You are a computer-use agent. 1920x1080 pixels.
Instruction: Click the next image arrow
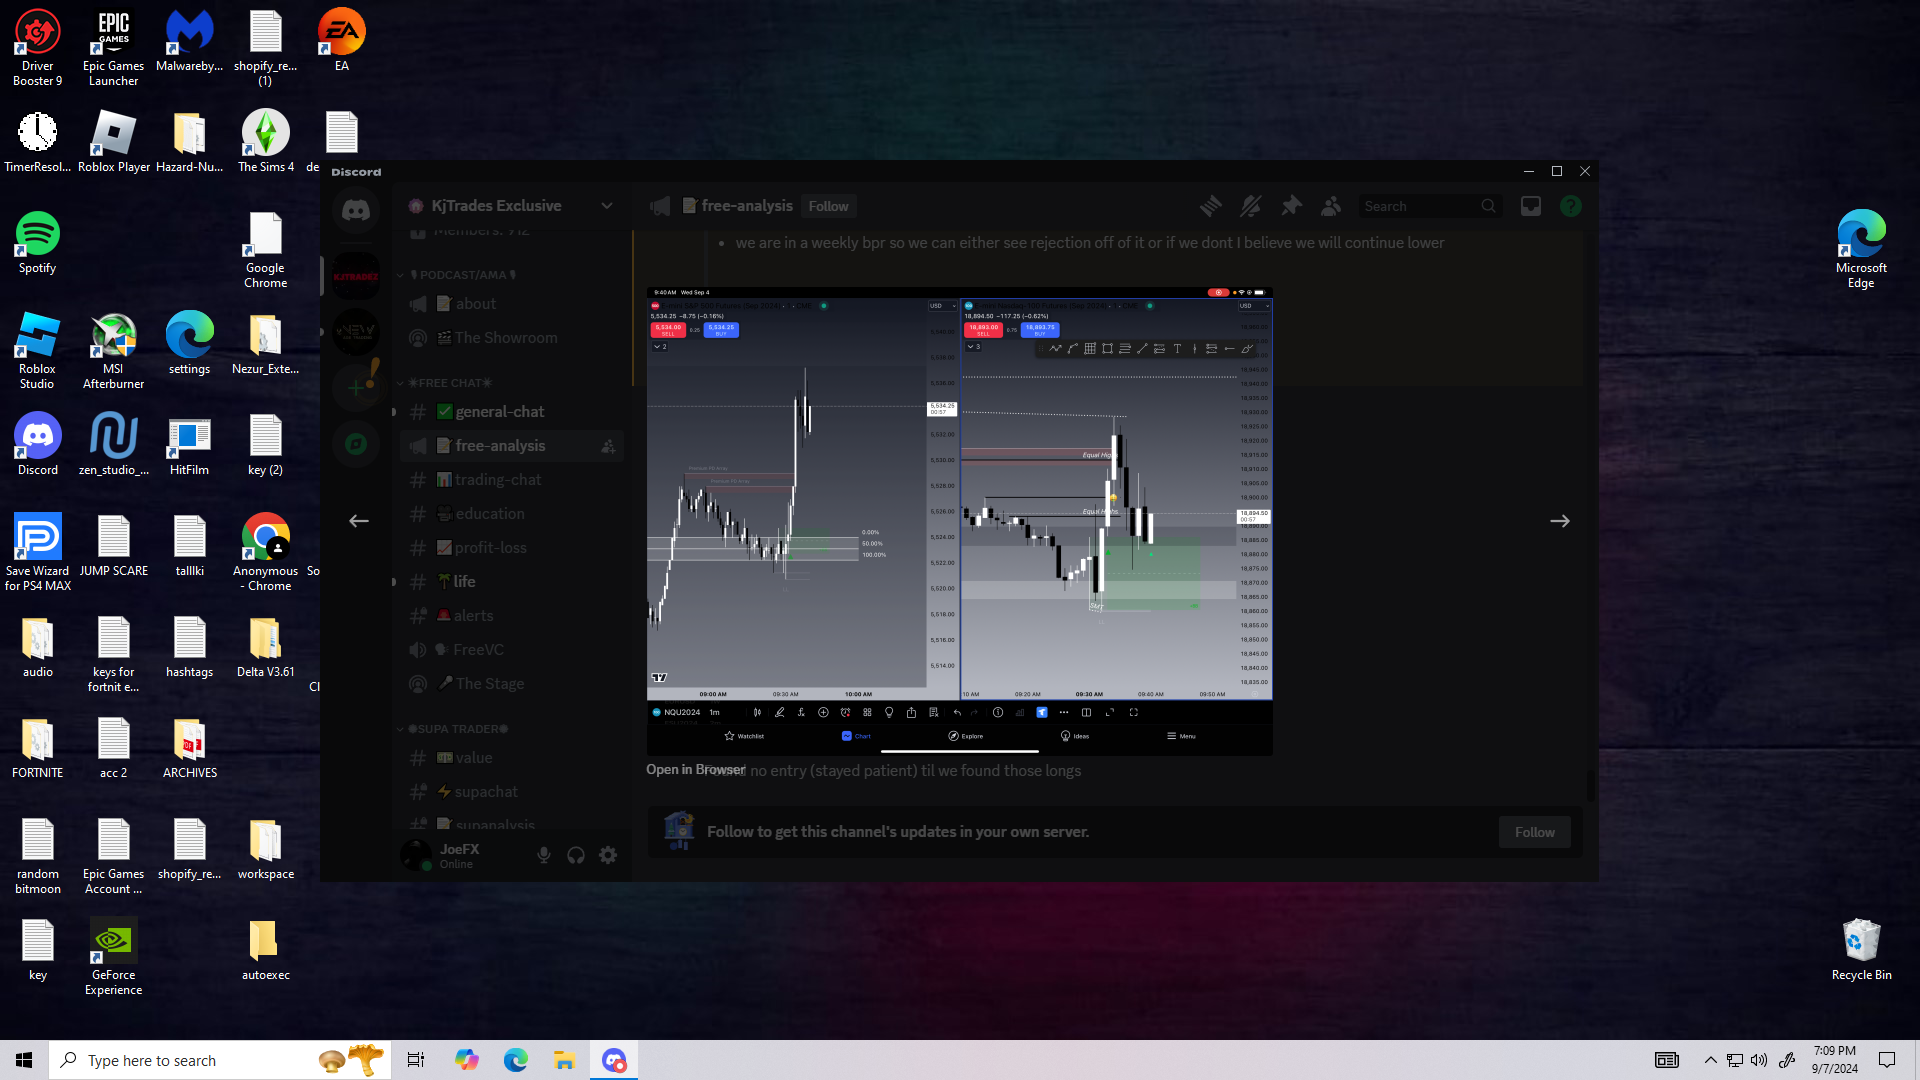point(1559,521)
